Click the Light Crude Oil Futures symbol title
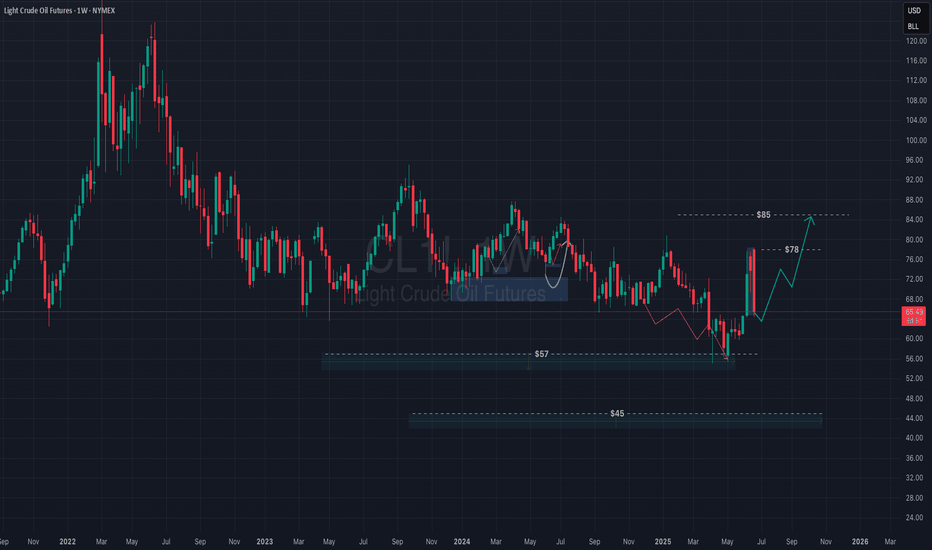The image size is (932, 550). click(x=59, y=11)
